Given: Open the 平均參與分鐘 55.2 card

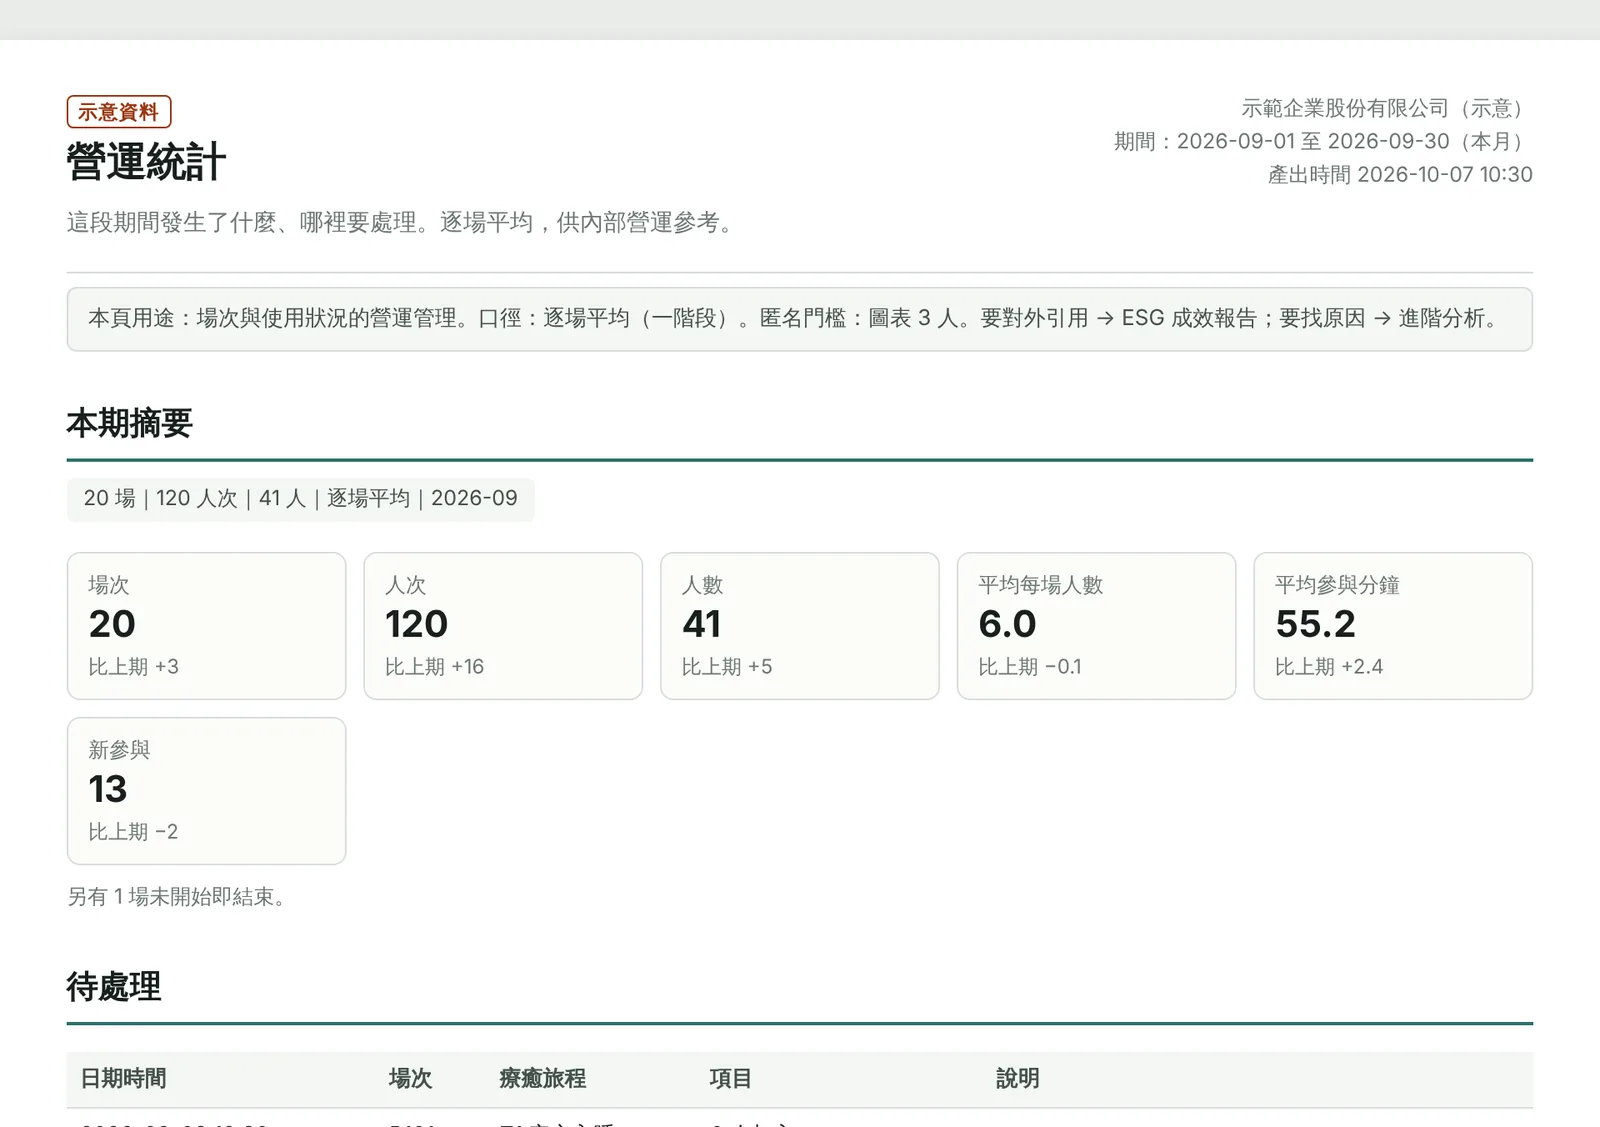Looking at the screenshot, I should (1393, 626).
